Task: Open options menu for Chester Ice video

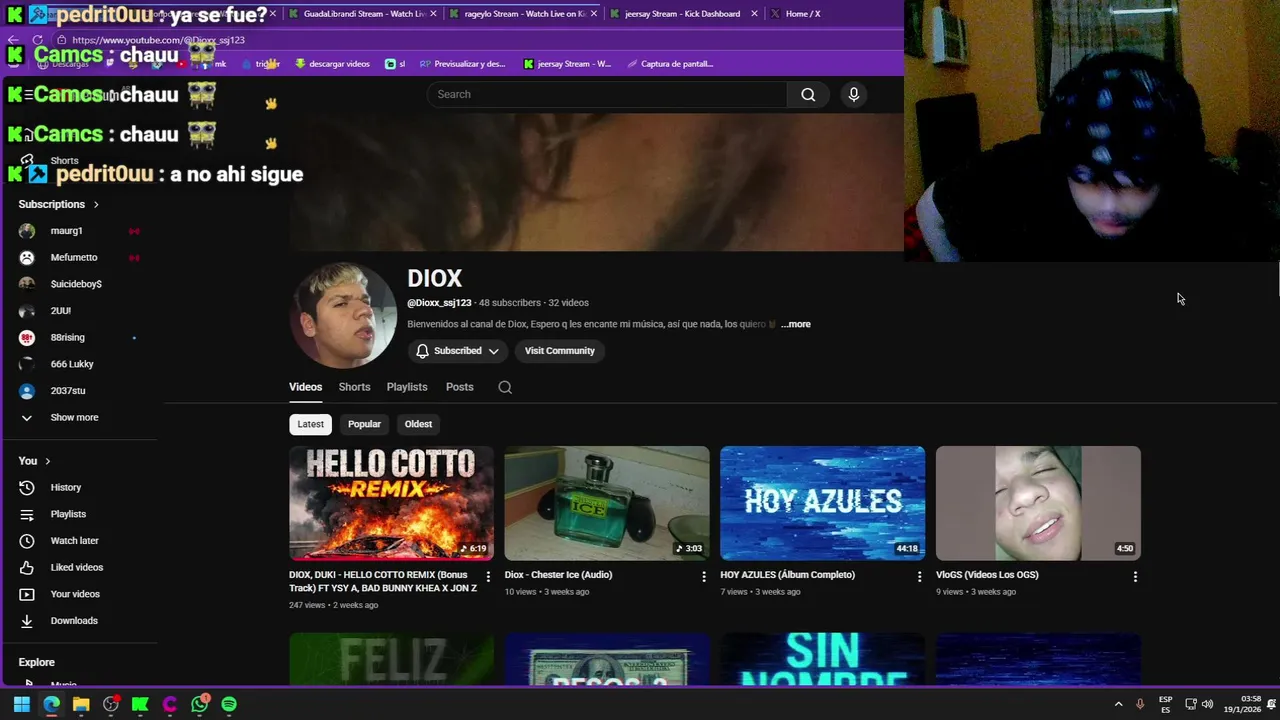Action: (x=704, y=577)
